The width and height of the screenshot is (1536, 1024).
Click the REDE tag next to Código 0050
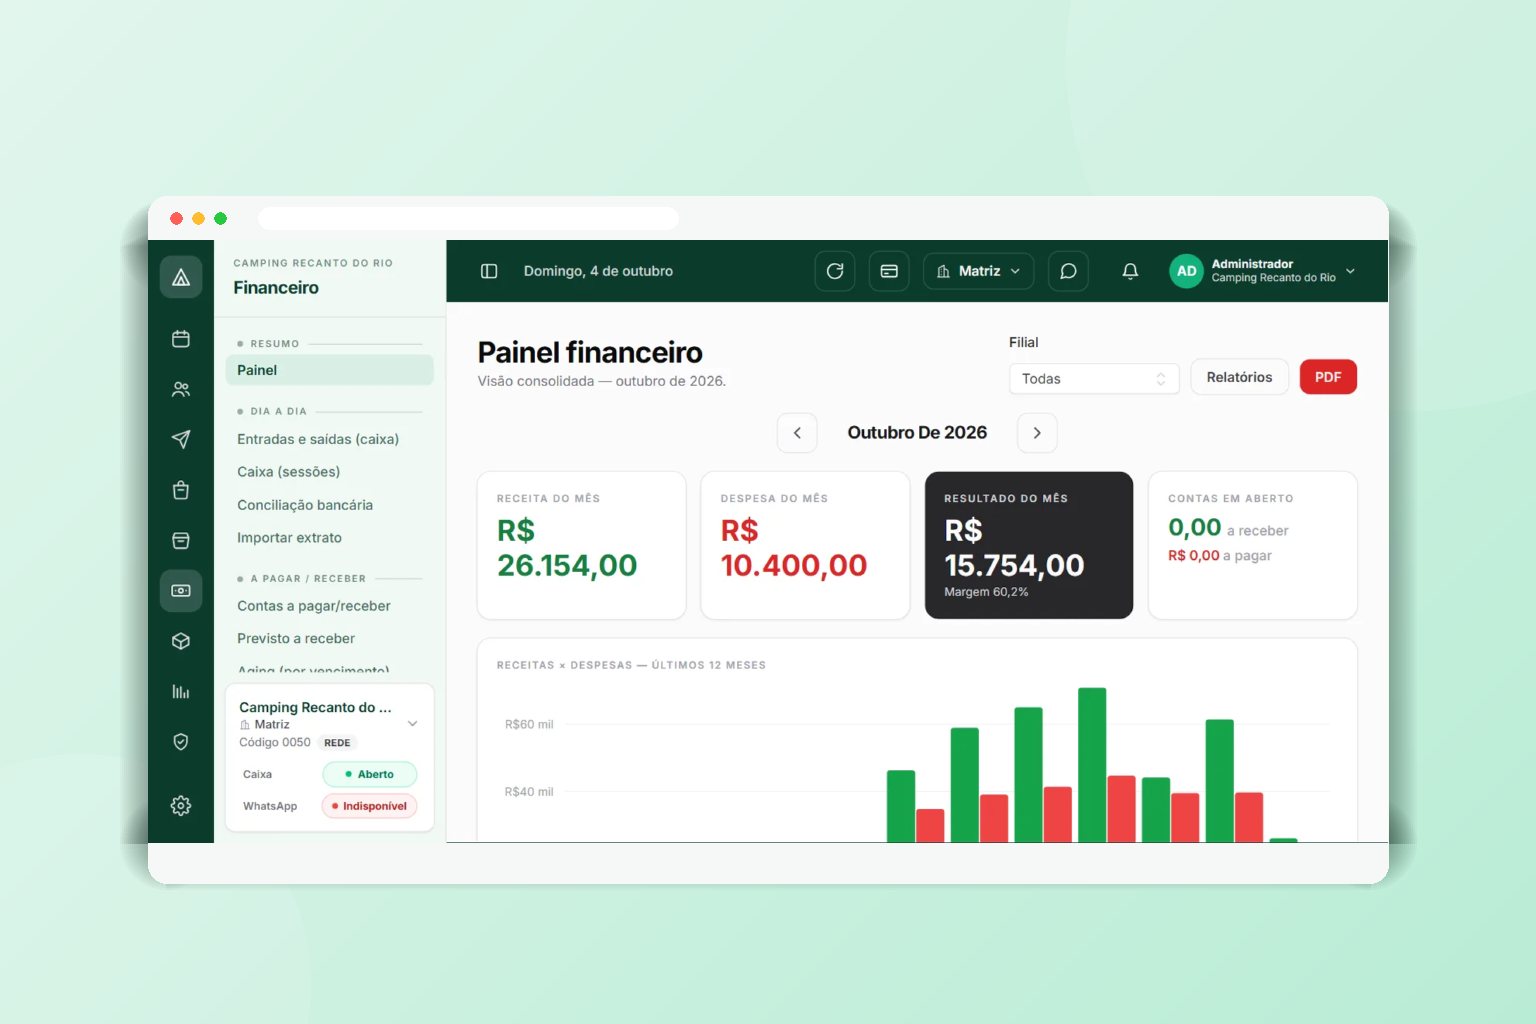[337, 743]
